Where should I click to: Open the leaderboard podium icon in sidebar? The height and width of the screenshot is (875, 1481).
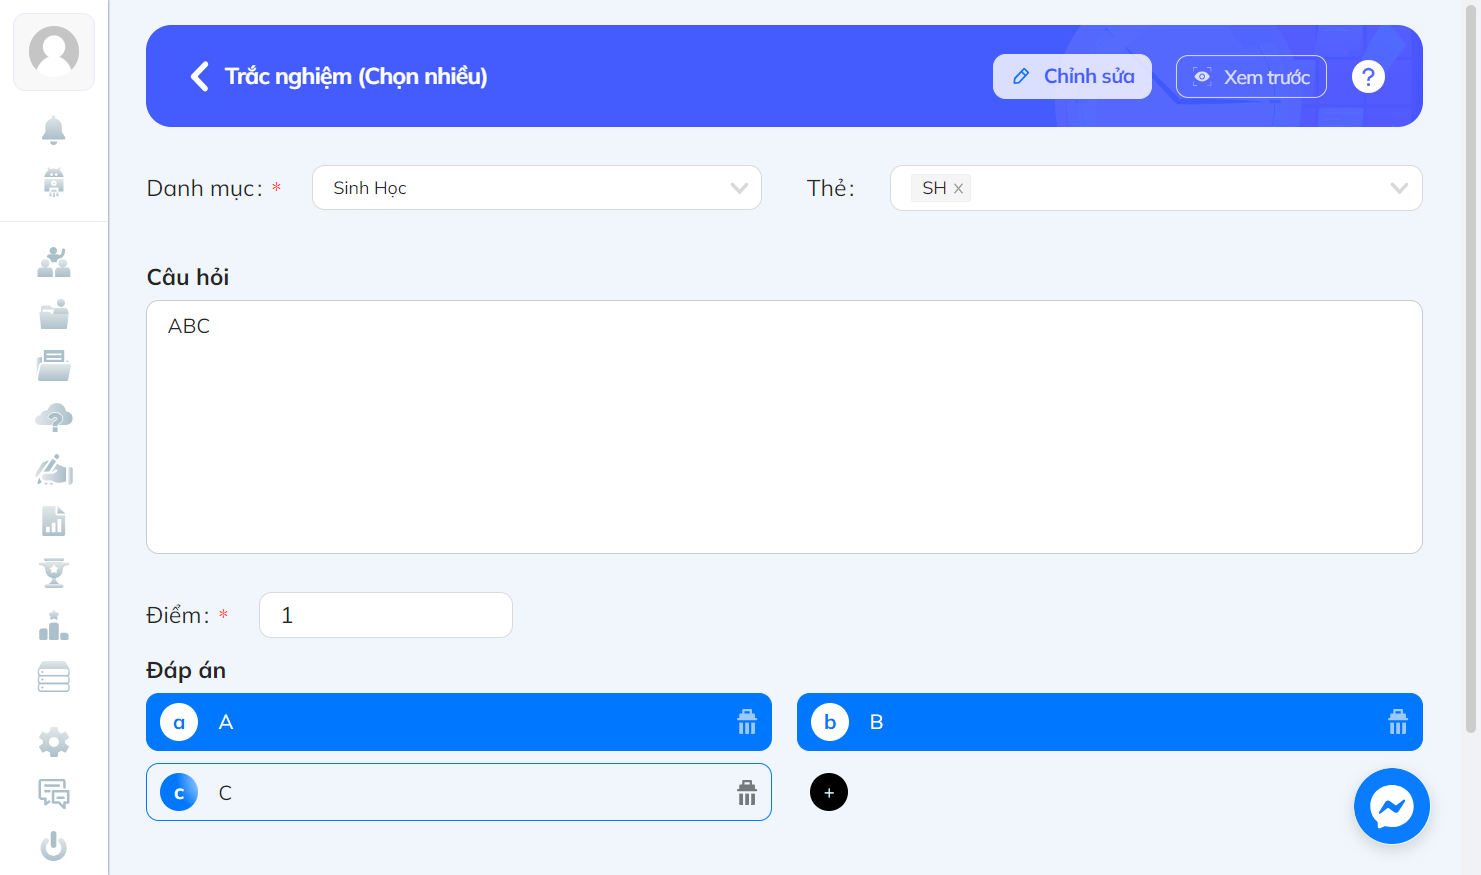pyautogui.click(x=54, y=626)
